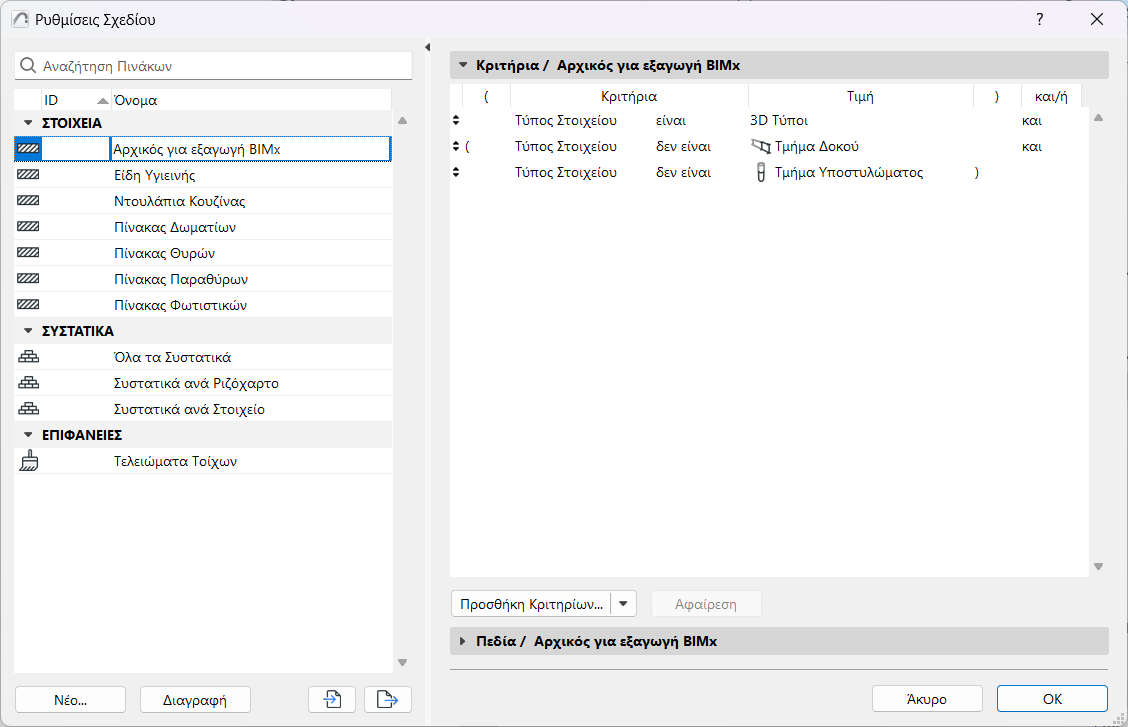1128x727 pixels.
Task: Click the closing parenthesis in Τμήμα Υποστυλώματος row
Action: click(x=976, y=172)
